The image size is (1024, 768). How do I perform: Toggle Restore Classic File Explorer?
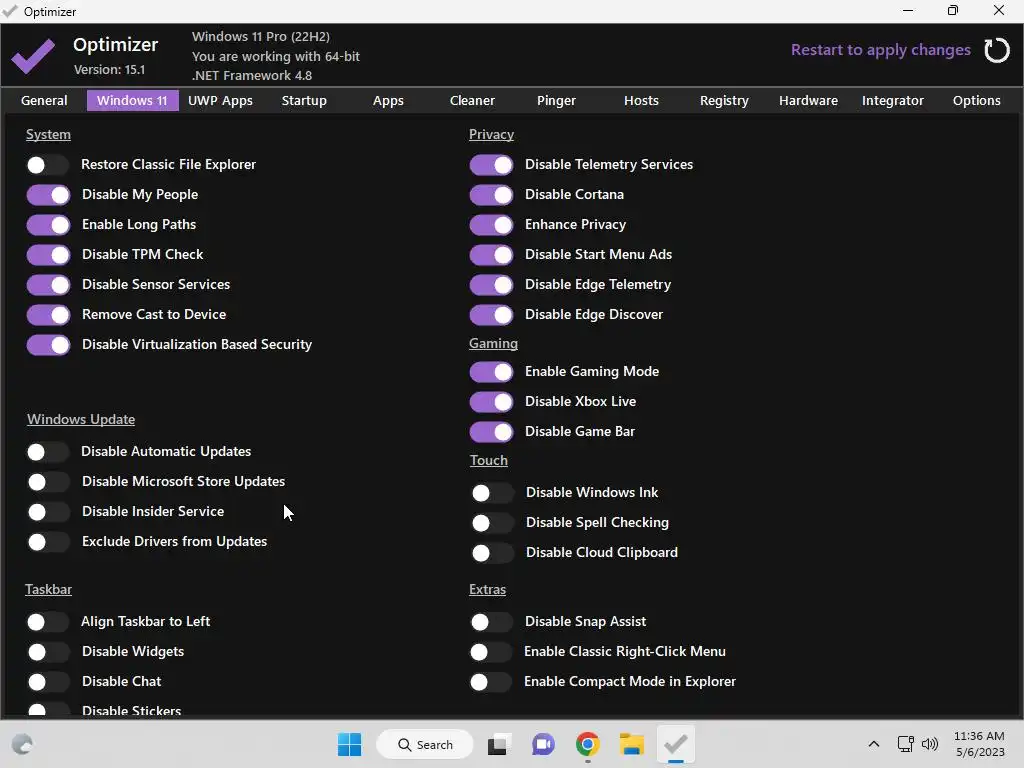pos(47,165)
